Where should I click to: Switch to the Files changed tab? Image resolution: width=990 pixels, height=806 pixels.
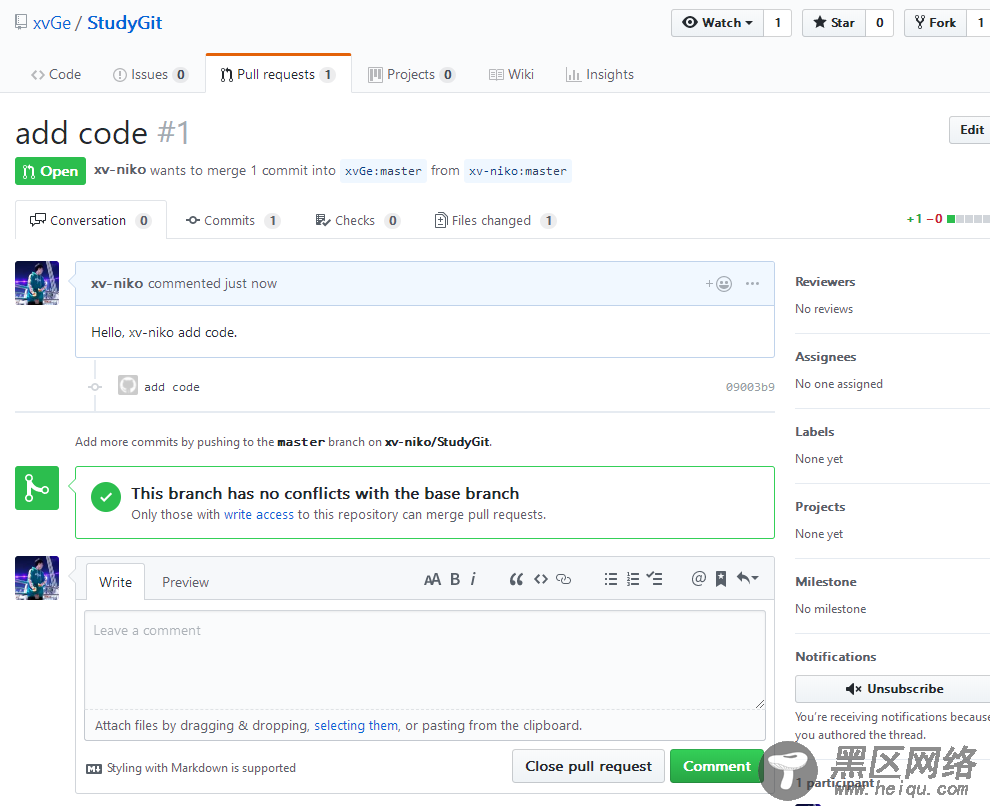click(x=490, y=221)
